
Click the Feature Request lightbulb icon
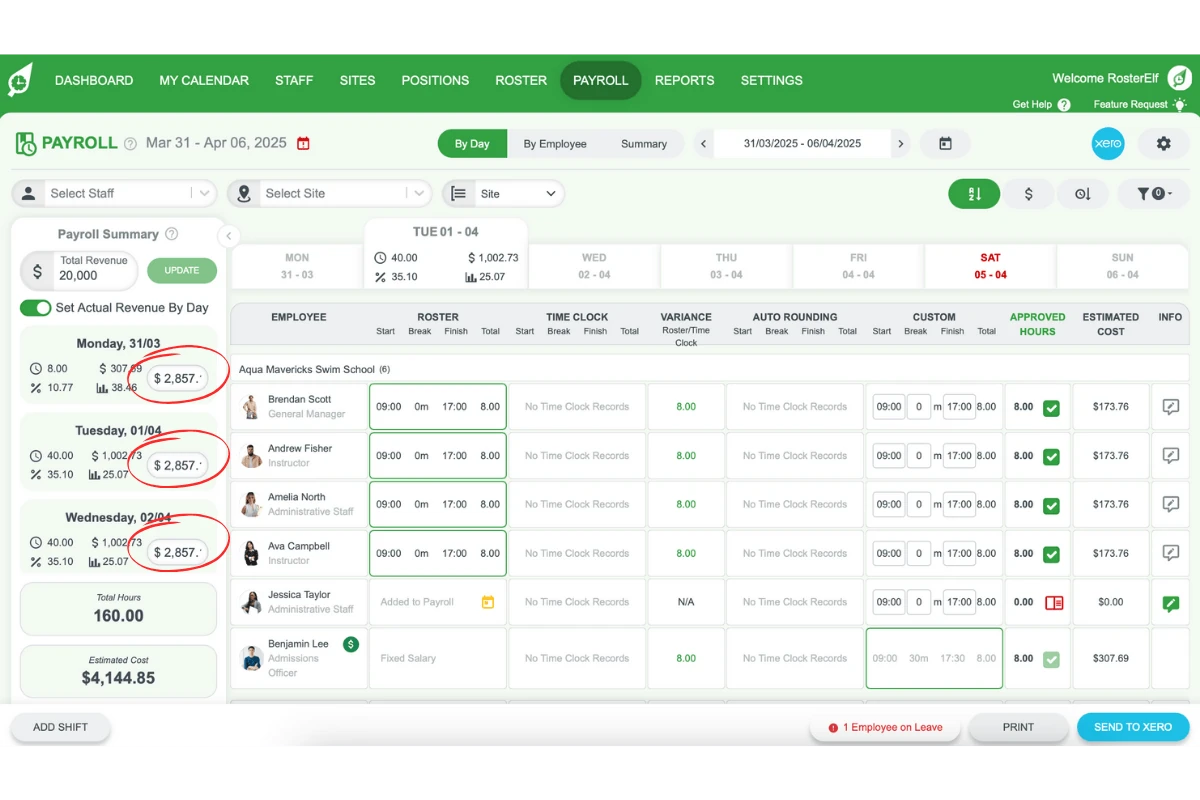[x=1180, y=104]
